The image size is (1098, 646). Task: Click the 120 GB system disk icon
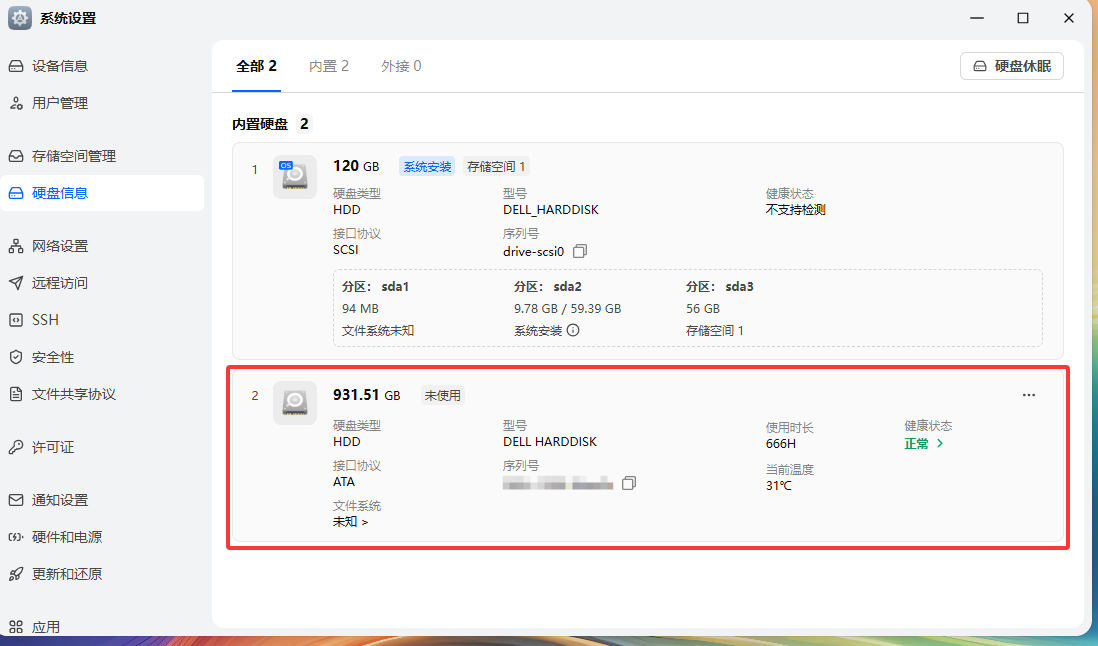tap(294, 177)
